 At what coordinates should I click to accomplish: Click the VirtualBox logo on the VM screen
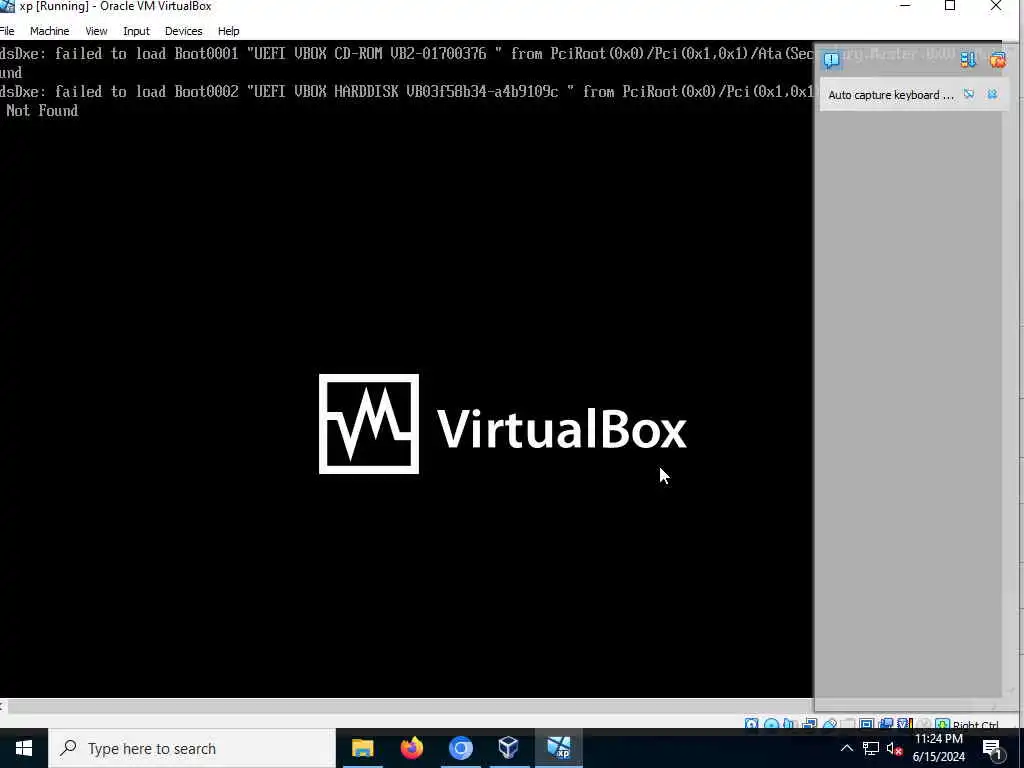tap(502, 424)
